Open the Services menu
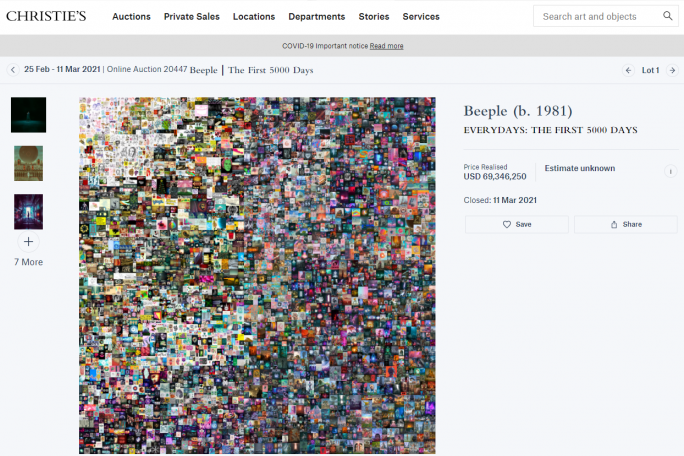The width and height of the screenshot is (684, 456). pyautogui.click(x=421, y=17)
